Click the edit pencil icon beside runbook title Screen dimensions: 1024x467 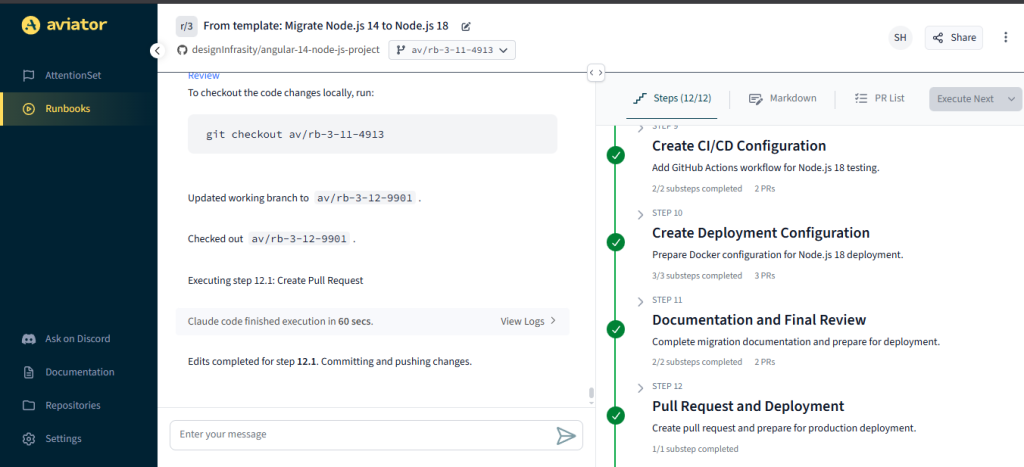coord(466,26)
